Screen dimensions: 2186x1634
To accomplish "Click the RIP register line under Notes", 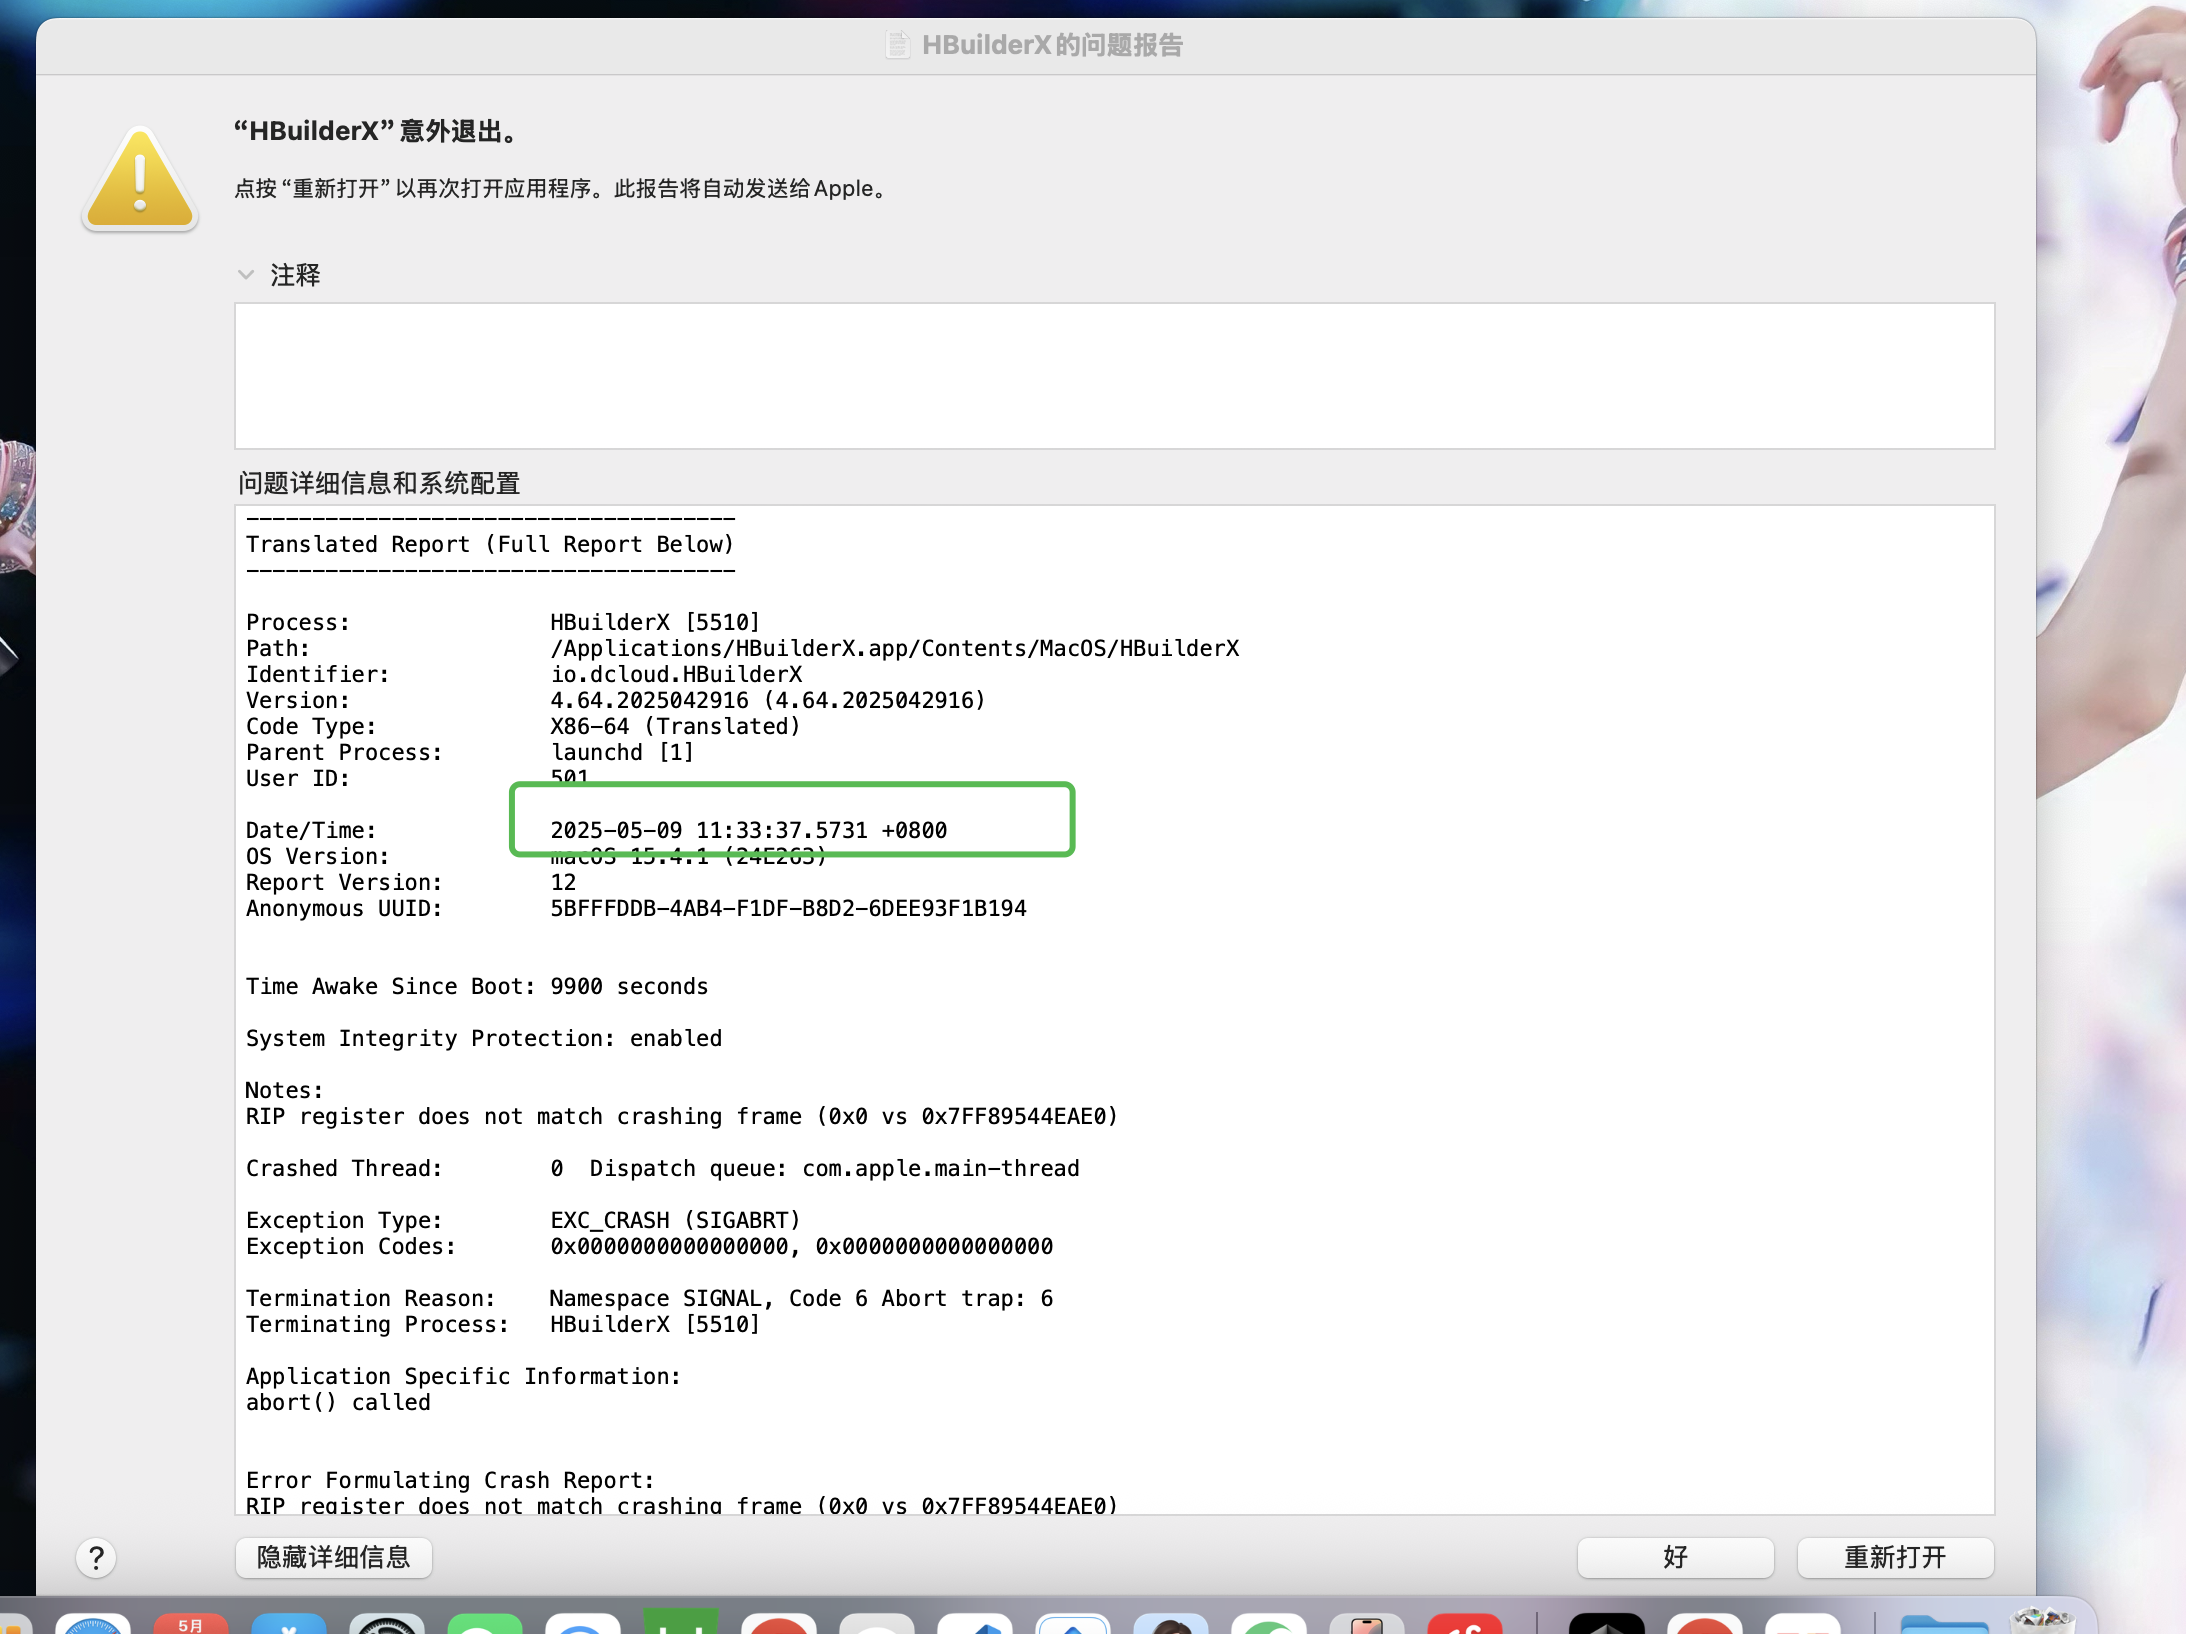I will tap(682, 1116).
